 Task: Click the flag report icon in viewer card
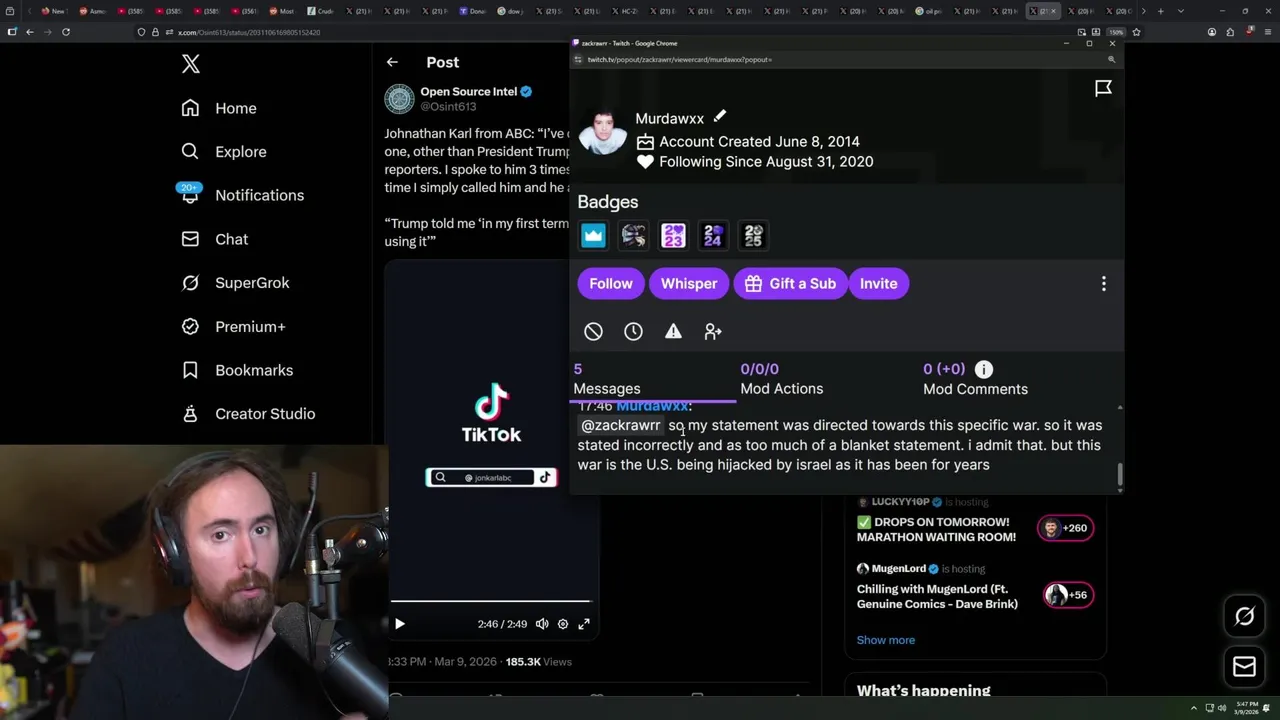pyautogui.click(x=1103, y=89)
